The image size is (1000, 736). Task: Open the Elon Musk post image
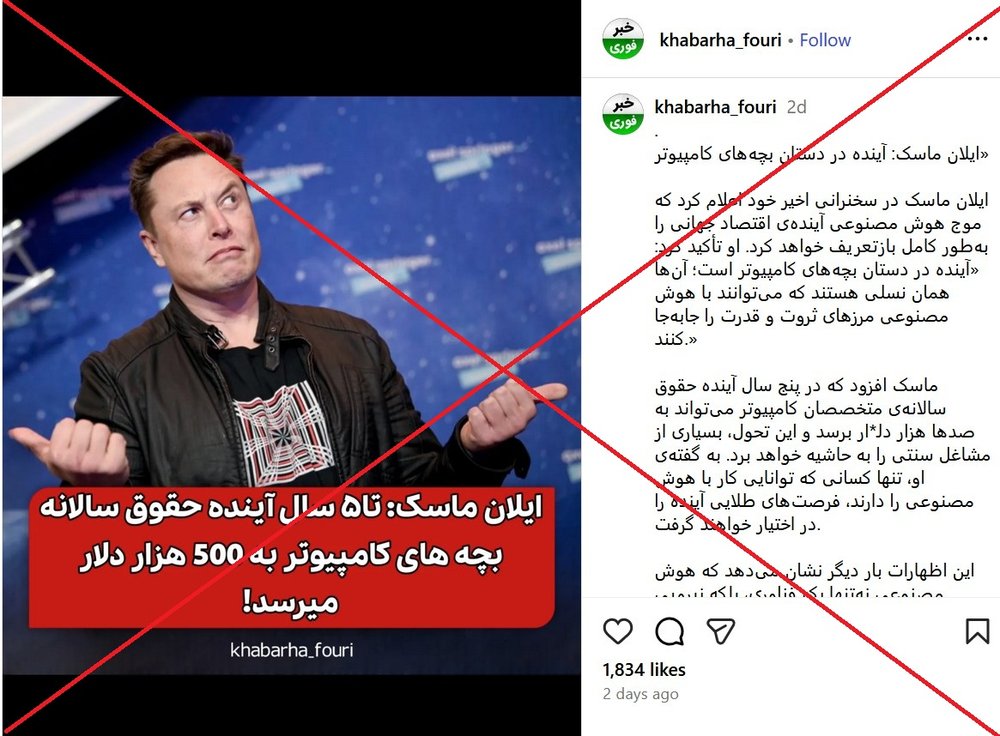291,385
